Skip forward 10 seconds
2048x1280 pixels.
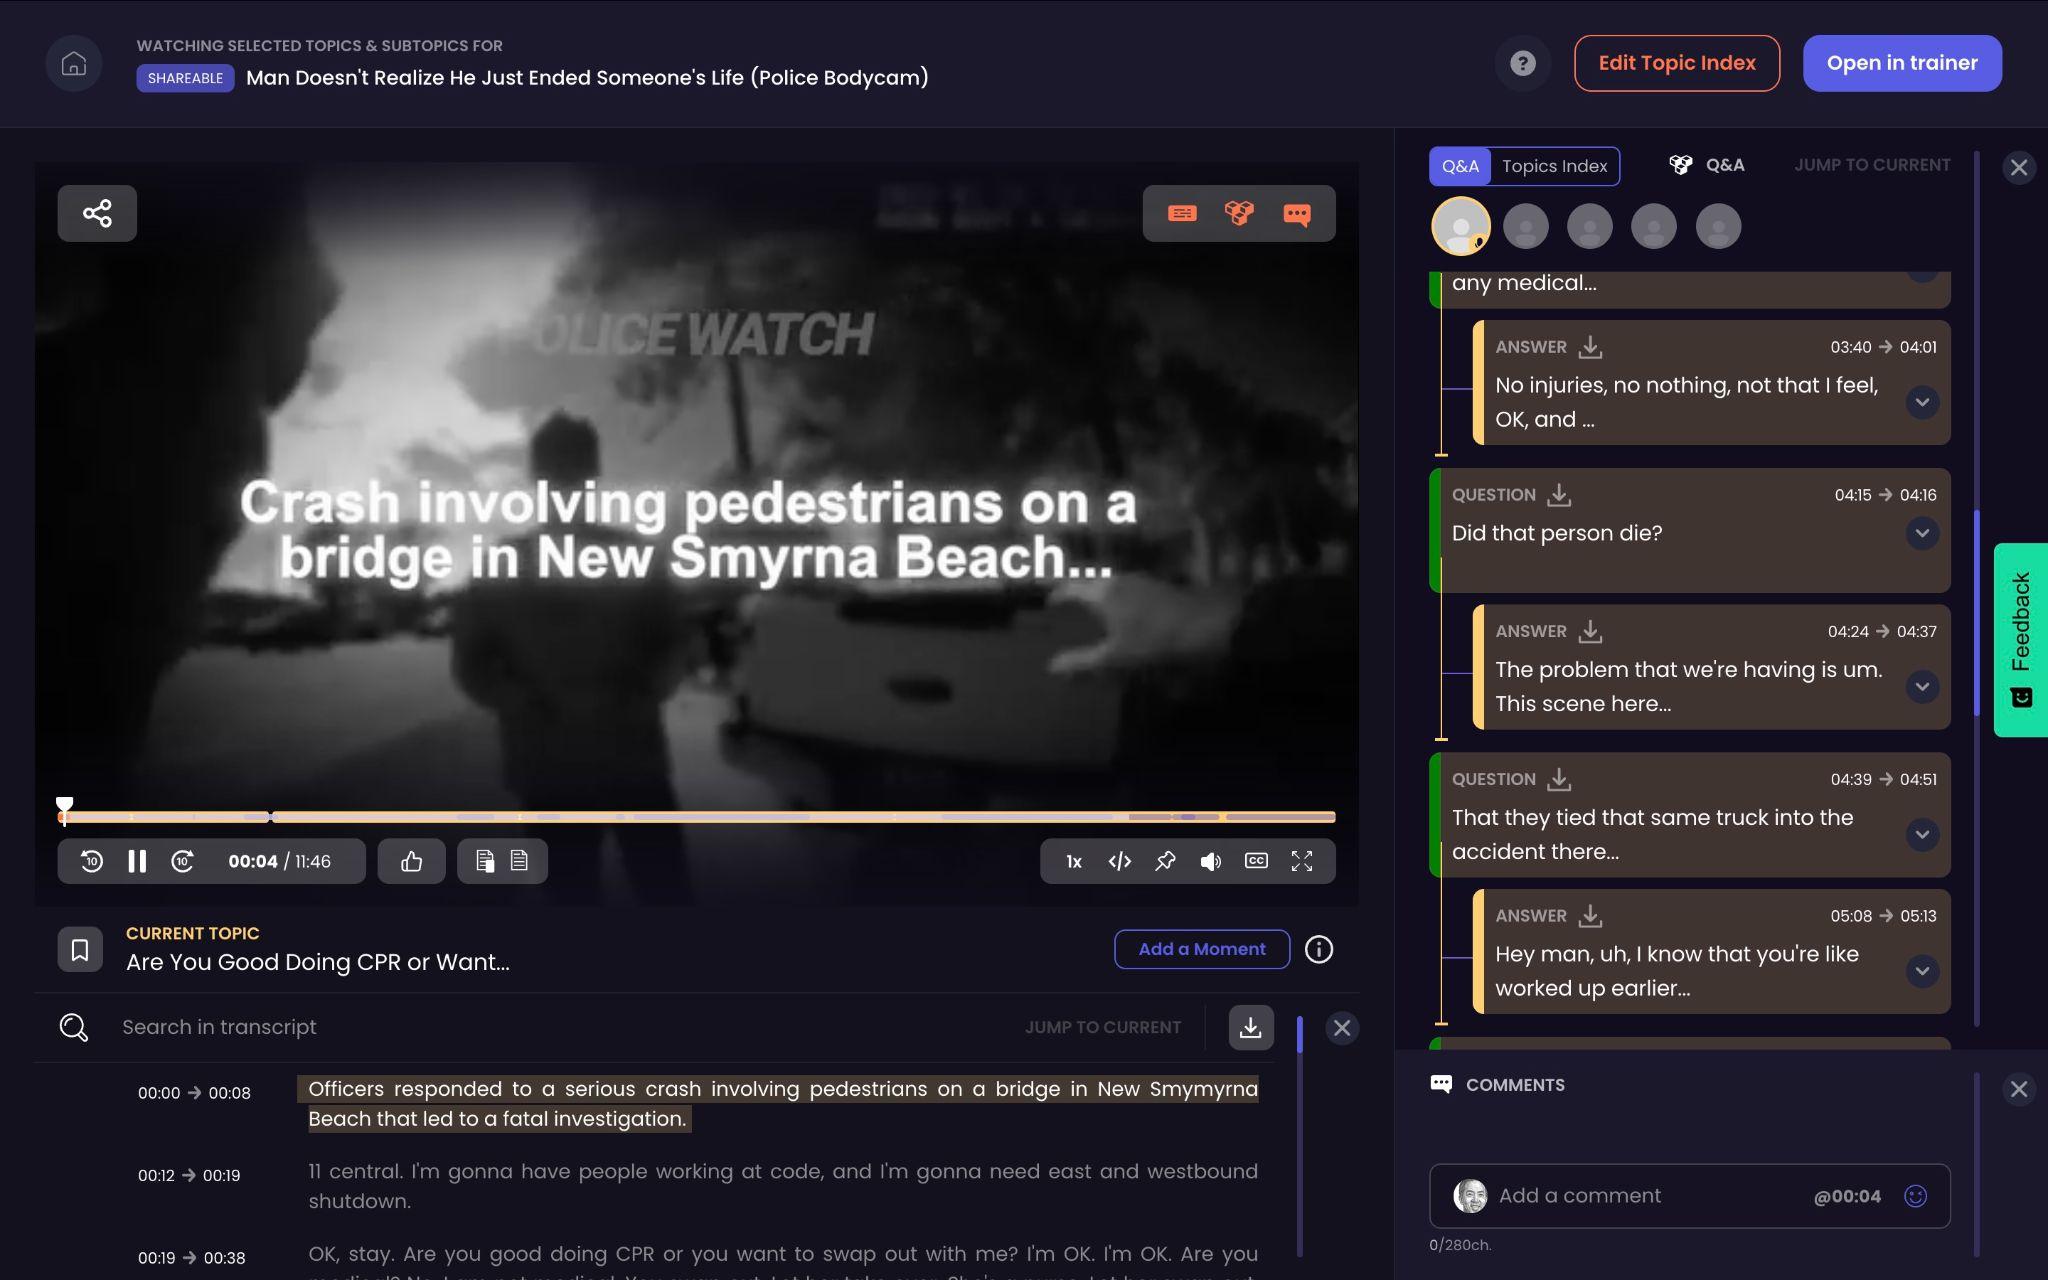click(x=182, y=861)
